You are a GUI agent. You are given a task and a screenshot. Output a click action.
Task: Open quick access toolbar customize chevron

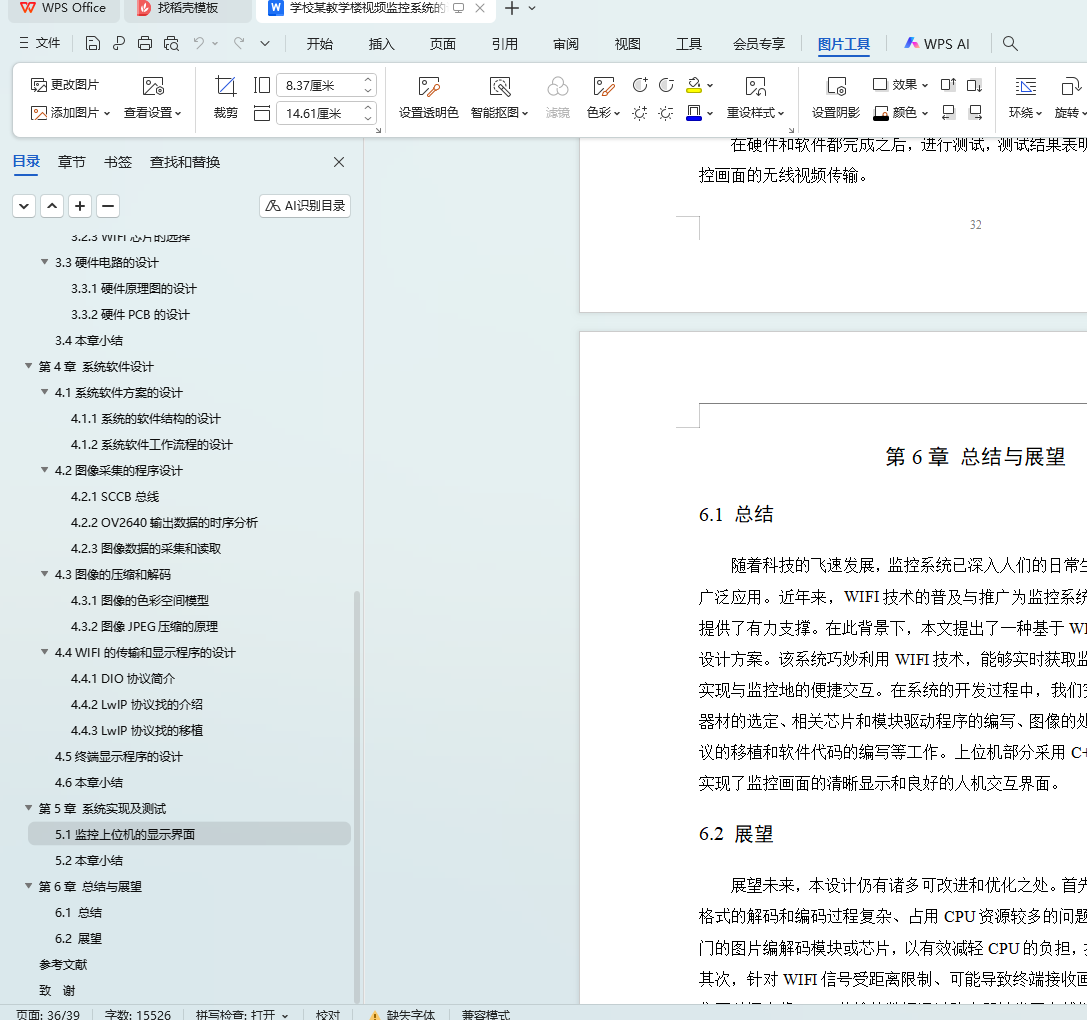tap(265, 44)
